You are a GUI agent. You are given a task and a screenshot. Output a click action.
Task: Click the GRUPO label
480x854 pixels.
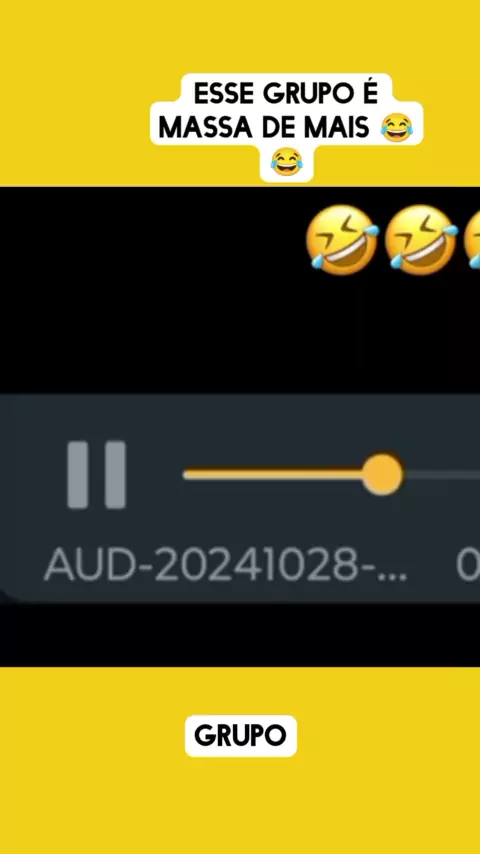point(240,736)
